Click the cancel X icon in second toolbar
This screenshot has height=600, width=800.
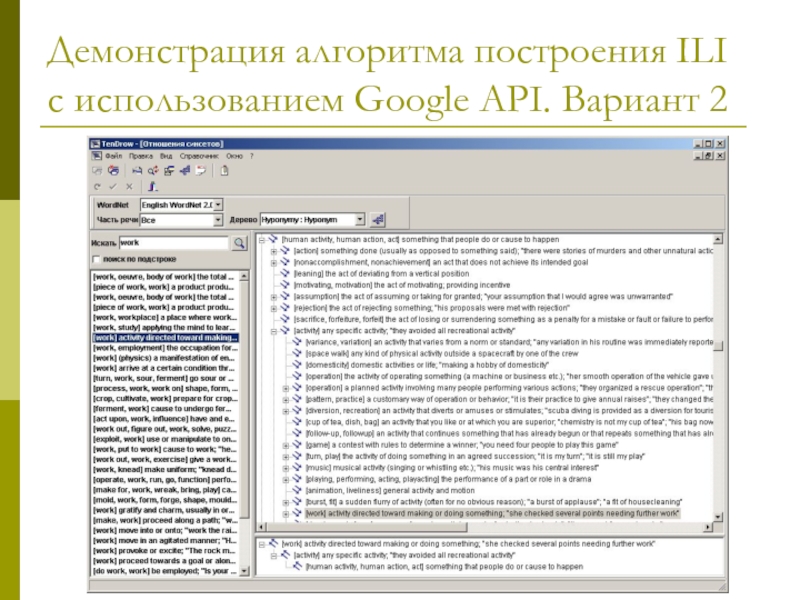click(130, 187)
